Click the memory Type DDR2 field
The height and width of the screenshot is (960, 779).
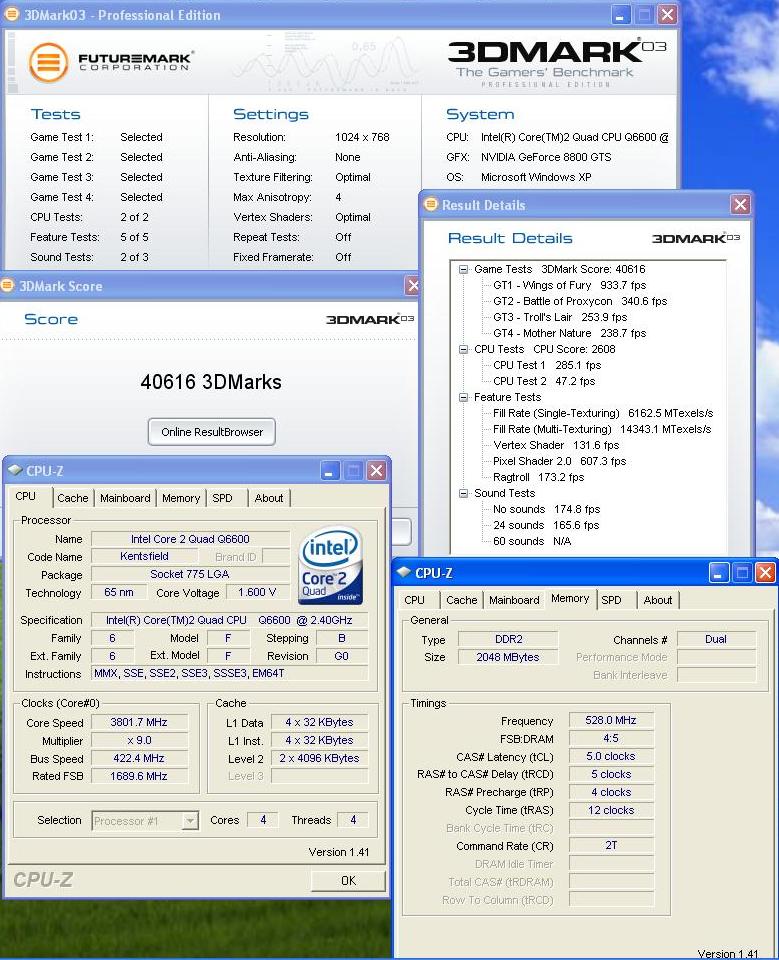[508, 639]
